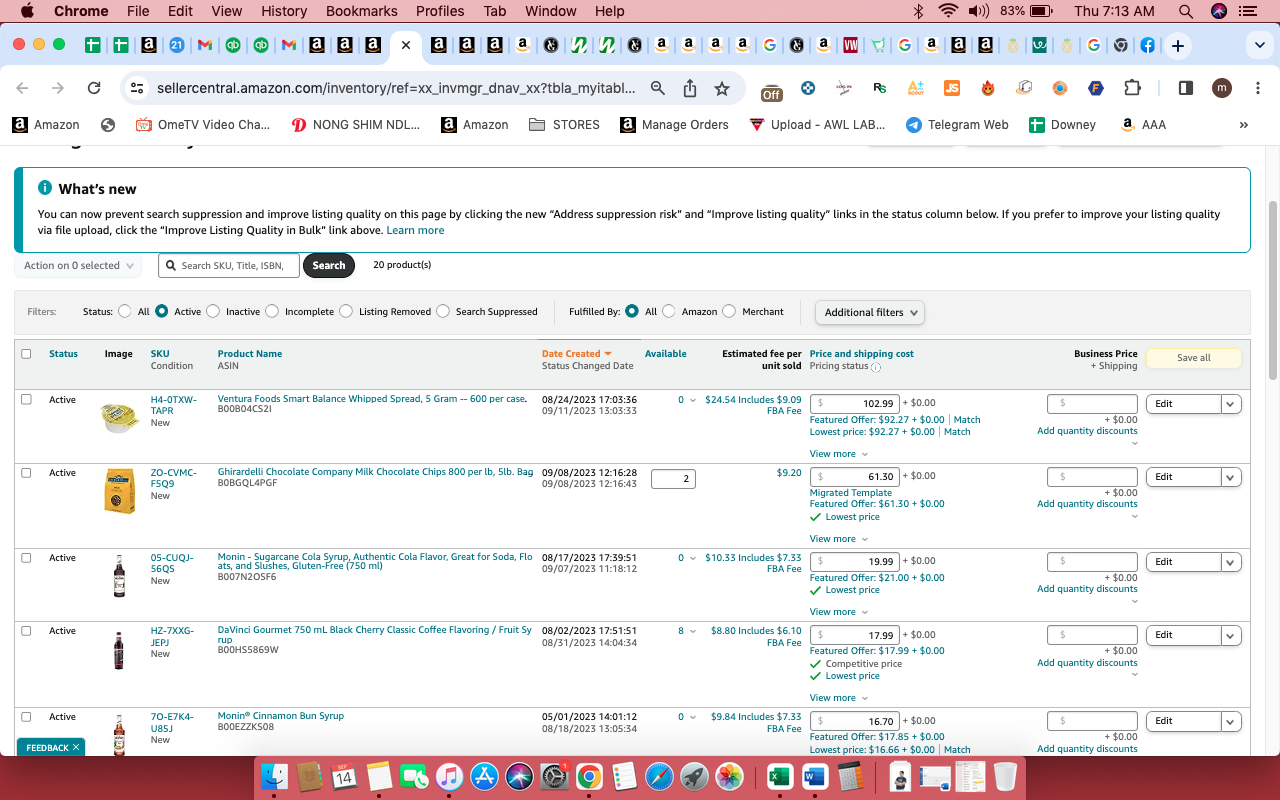
Task: Reload the Seller Central page
Action: [x=94, y=88]
